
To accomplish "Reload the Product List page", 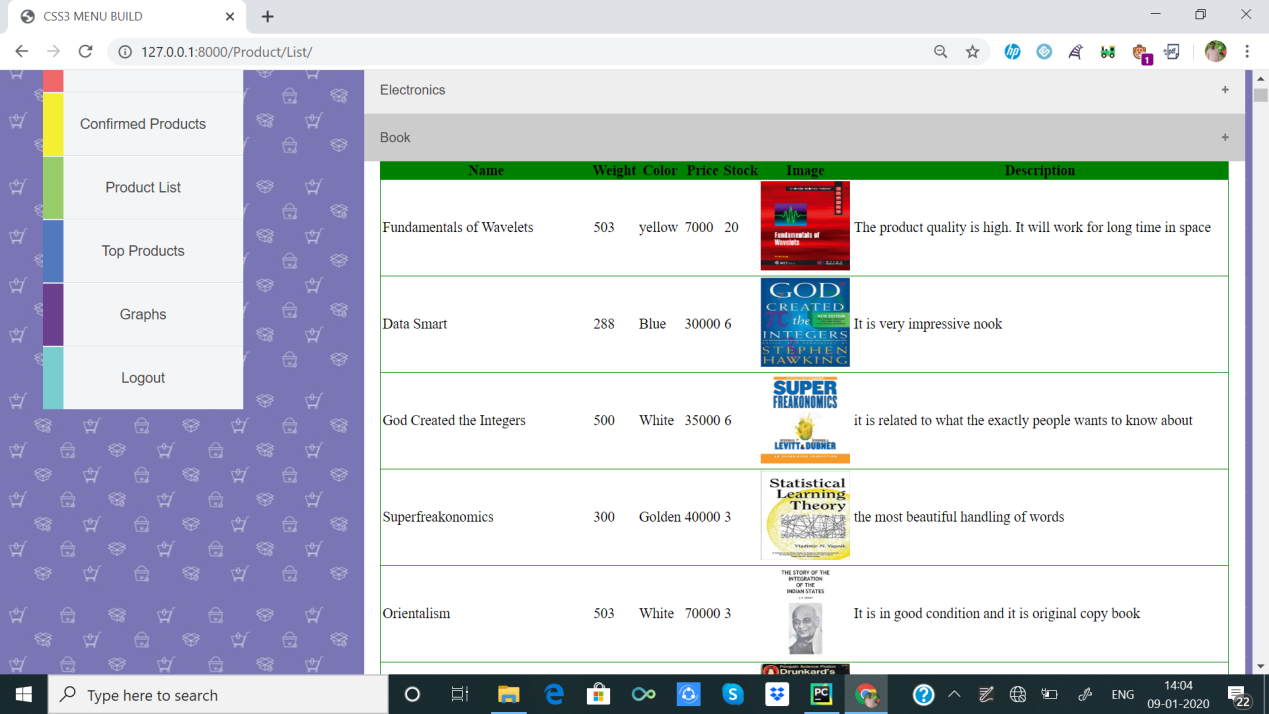I will click(x=85, y=52).
